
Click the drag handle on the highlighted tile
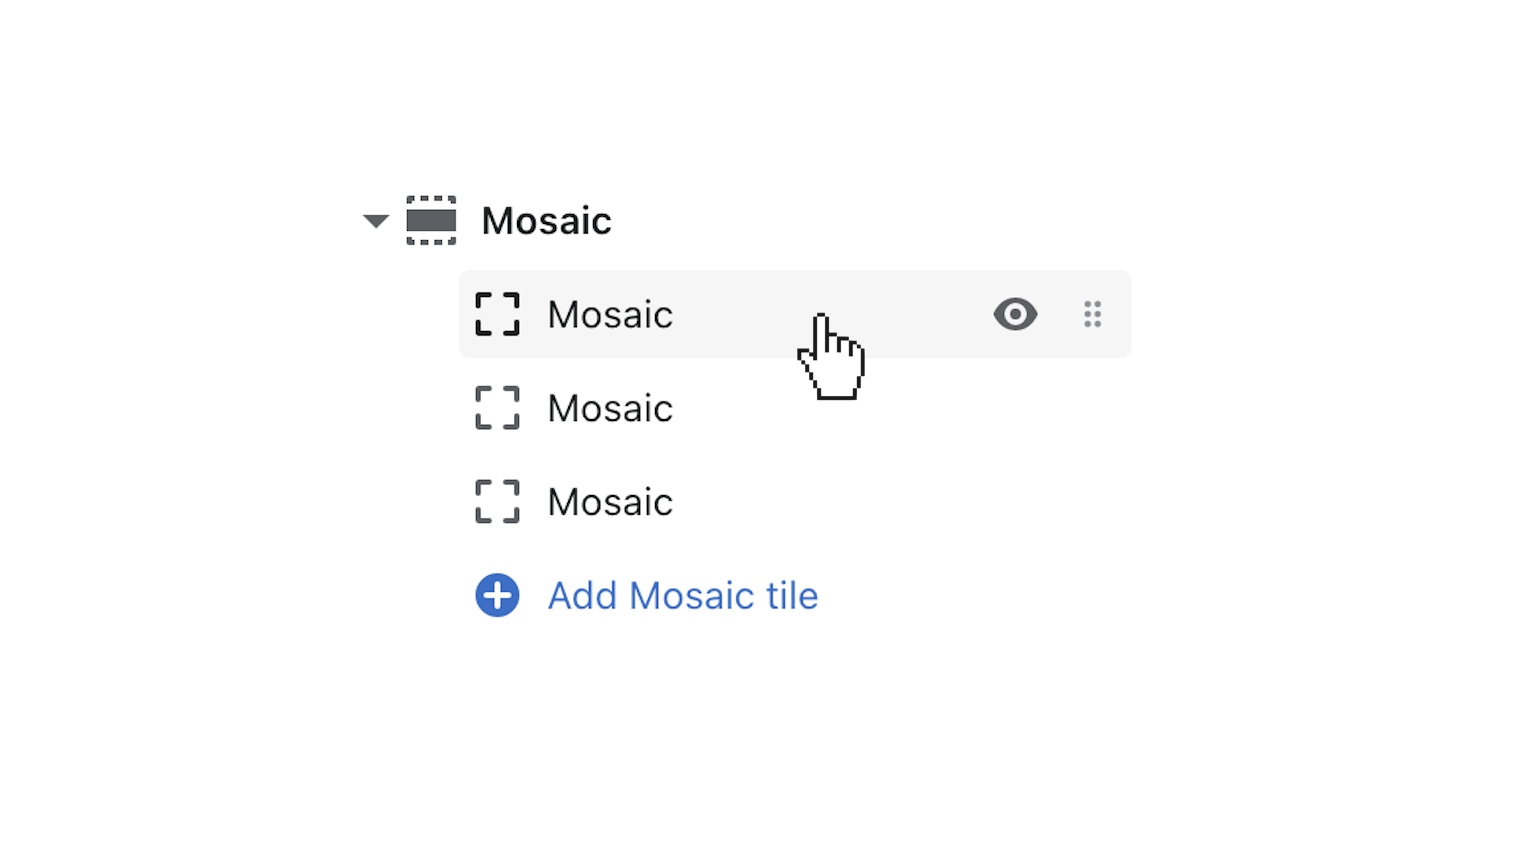[x=1092, y=314]
